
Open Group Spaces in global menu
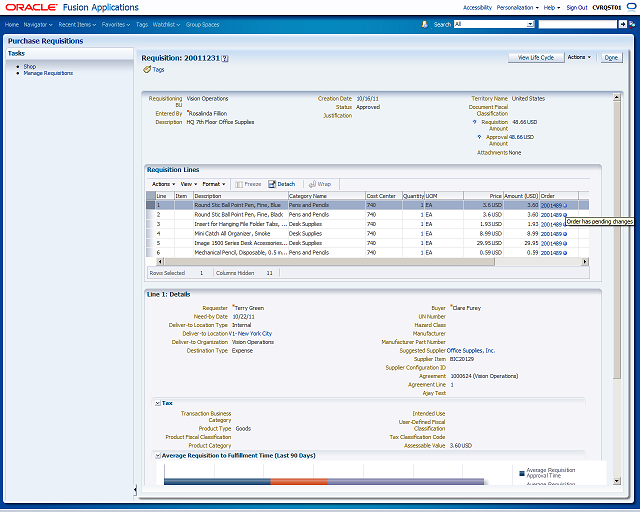[202, 24]
